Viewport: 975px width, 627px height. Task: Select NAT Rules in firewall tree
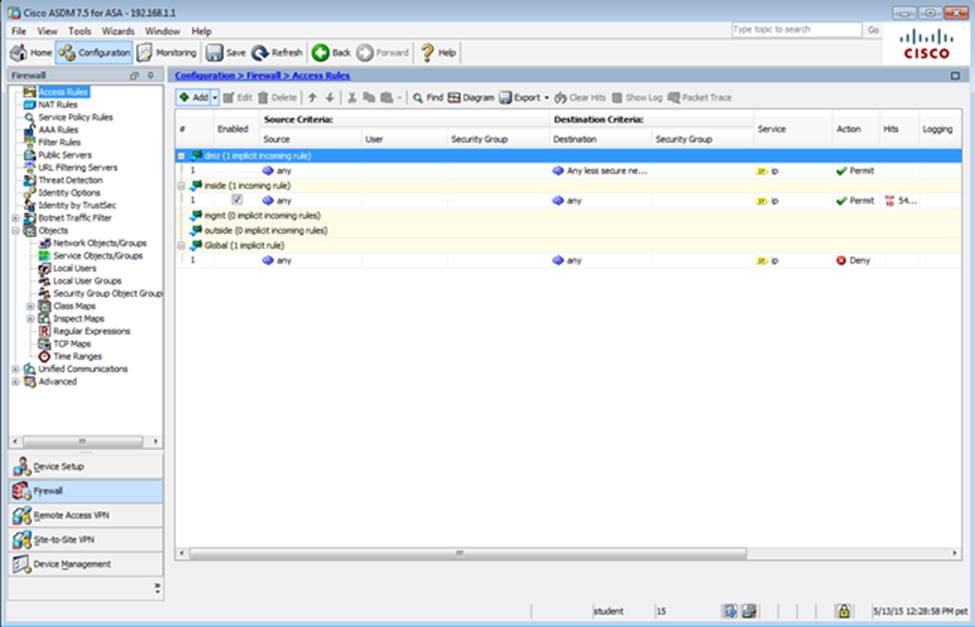[x=57, y=104]
